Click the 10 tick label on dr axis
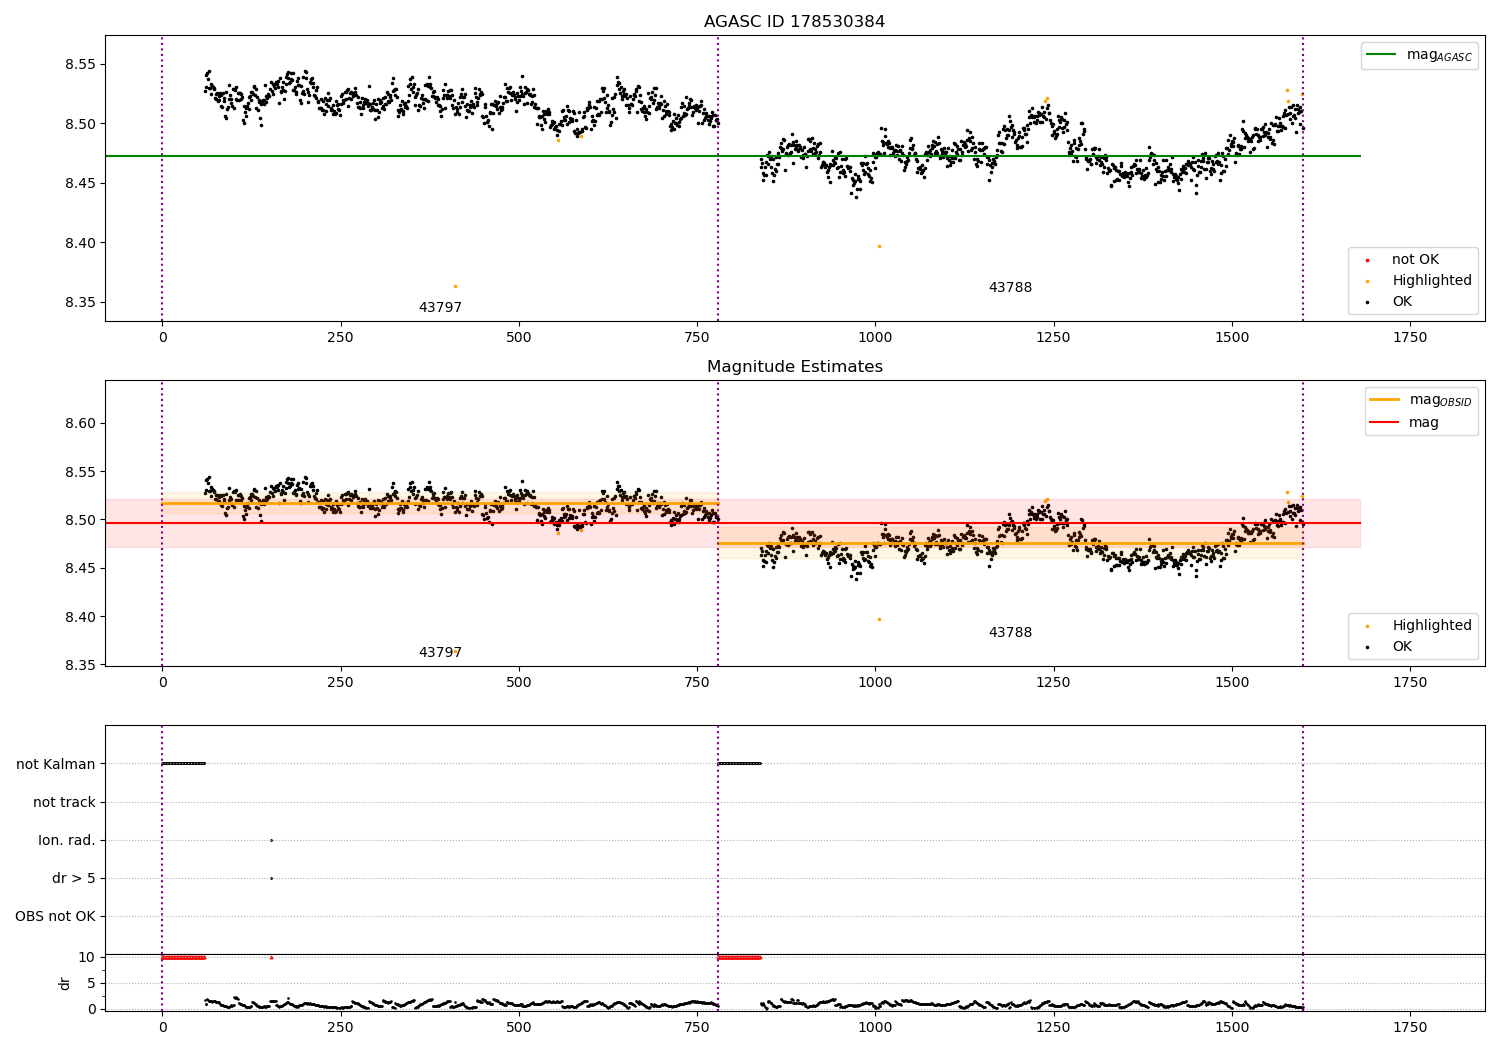Screen dimensions: 1500x1050 (x=87, y=958)
